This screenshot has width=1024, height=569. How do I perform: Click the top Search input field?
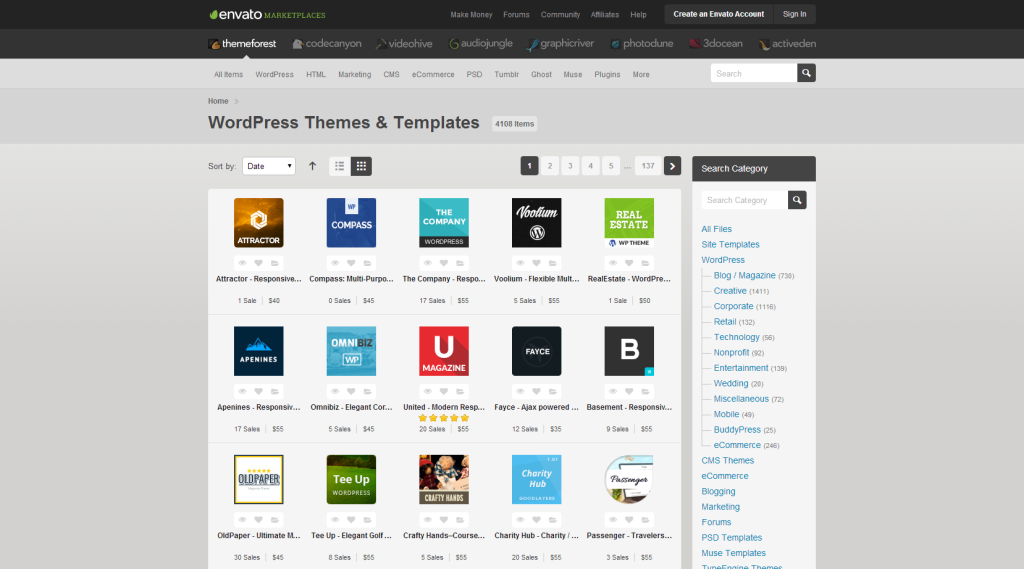[754, 73]
